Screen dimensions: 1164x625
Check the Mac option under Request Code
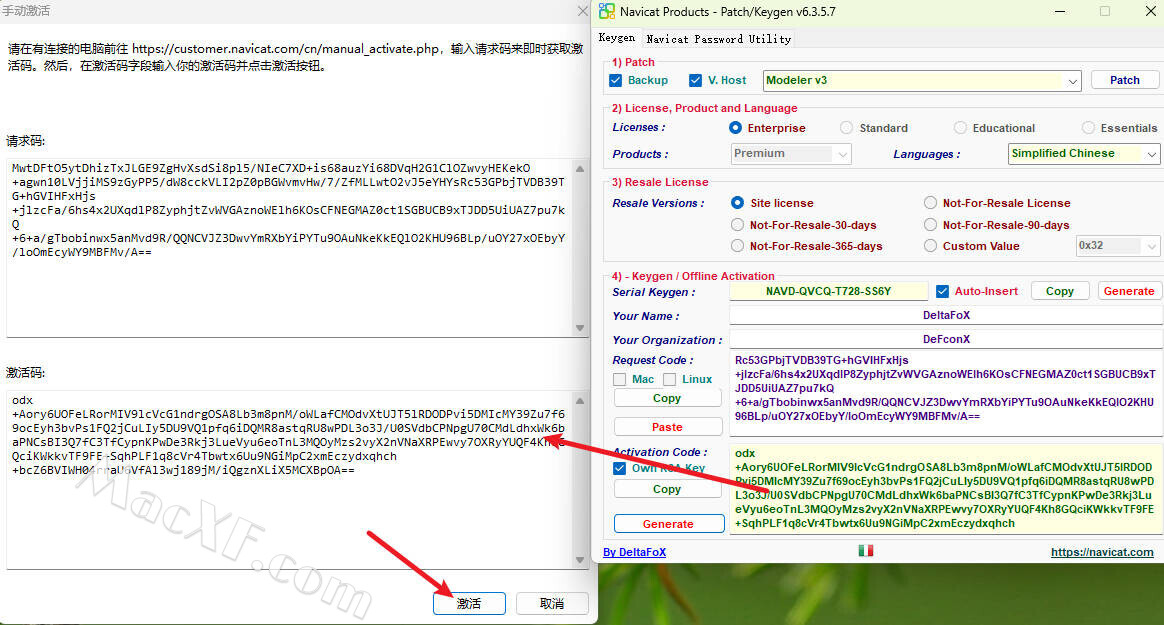tap(620, 379)
